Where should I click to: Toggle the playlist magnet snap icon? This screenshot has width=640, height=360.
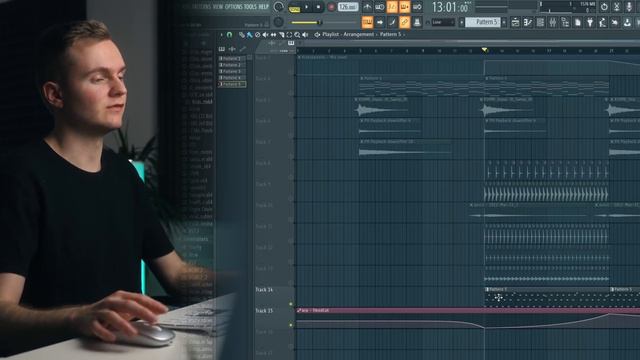(229, 35)
